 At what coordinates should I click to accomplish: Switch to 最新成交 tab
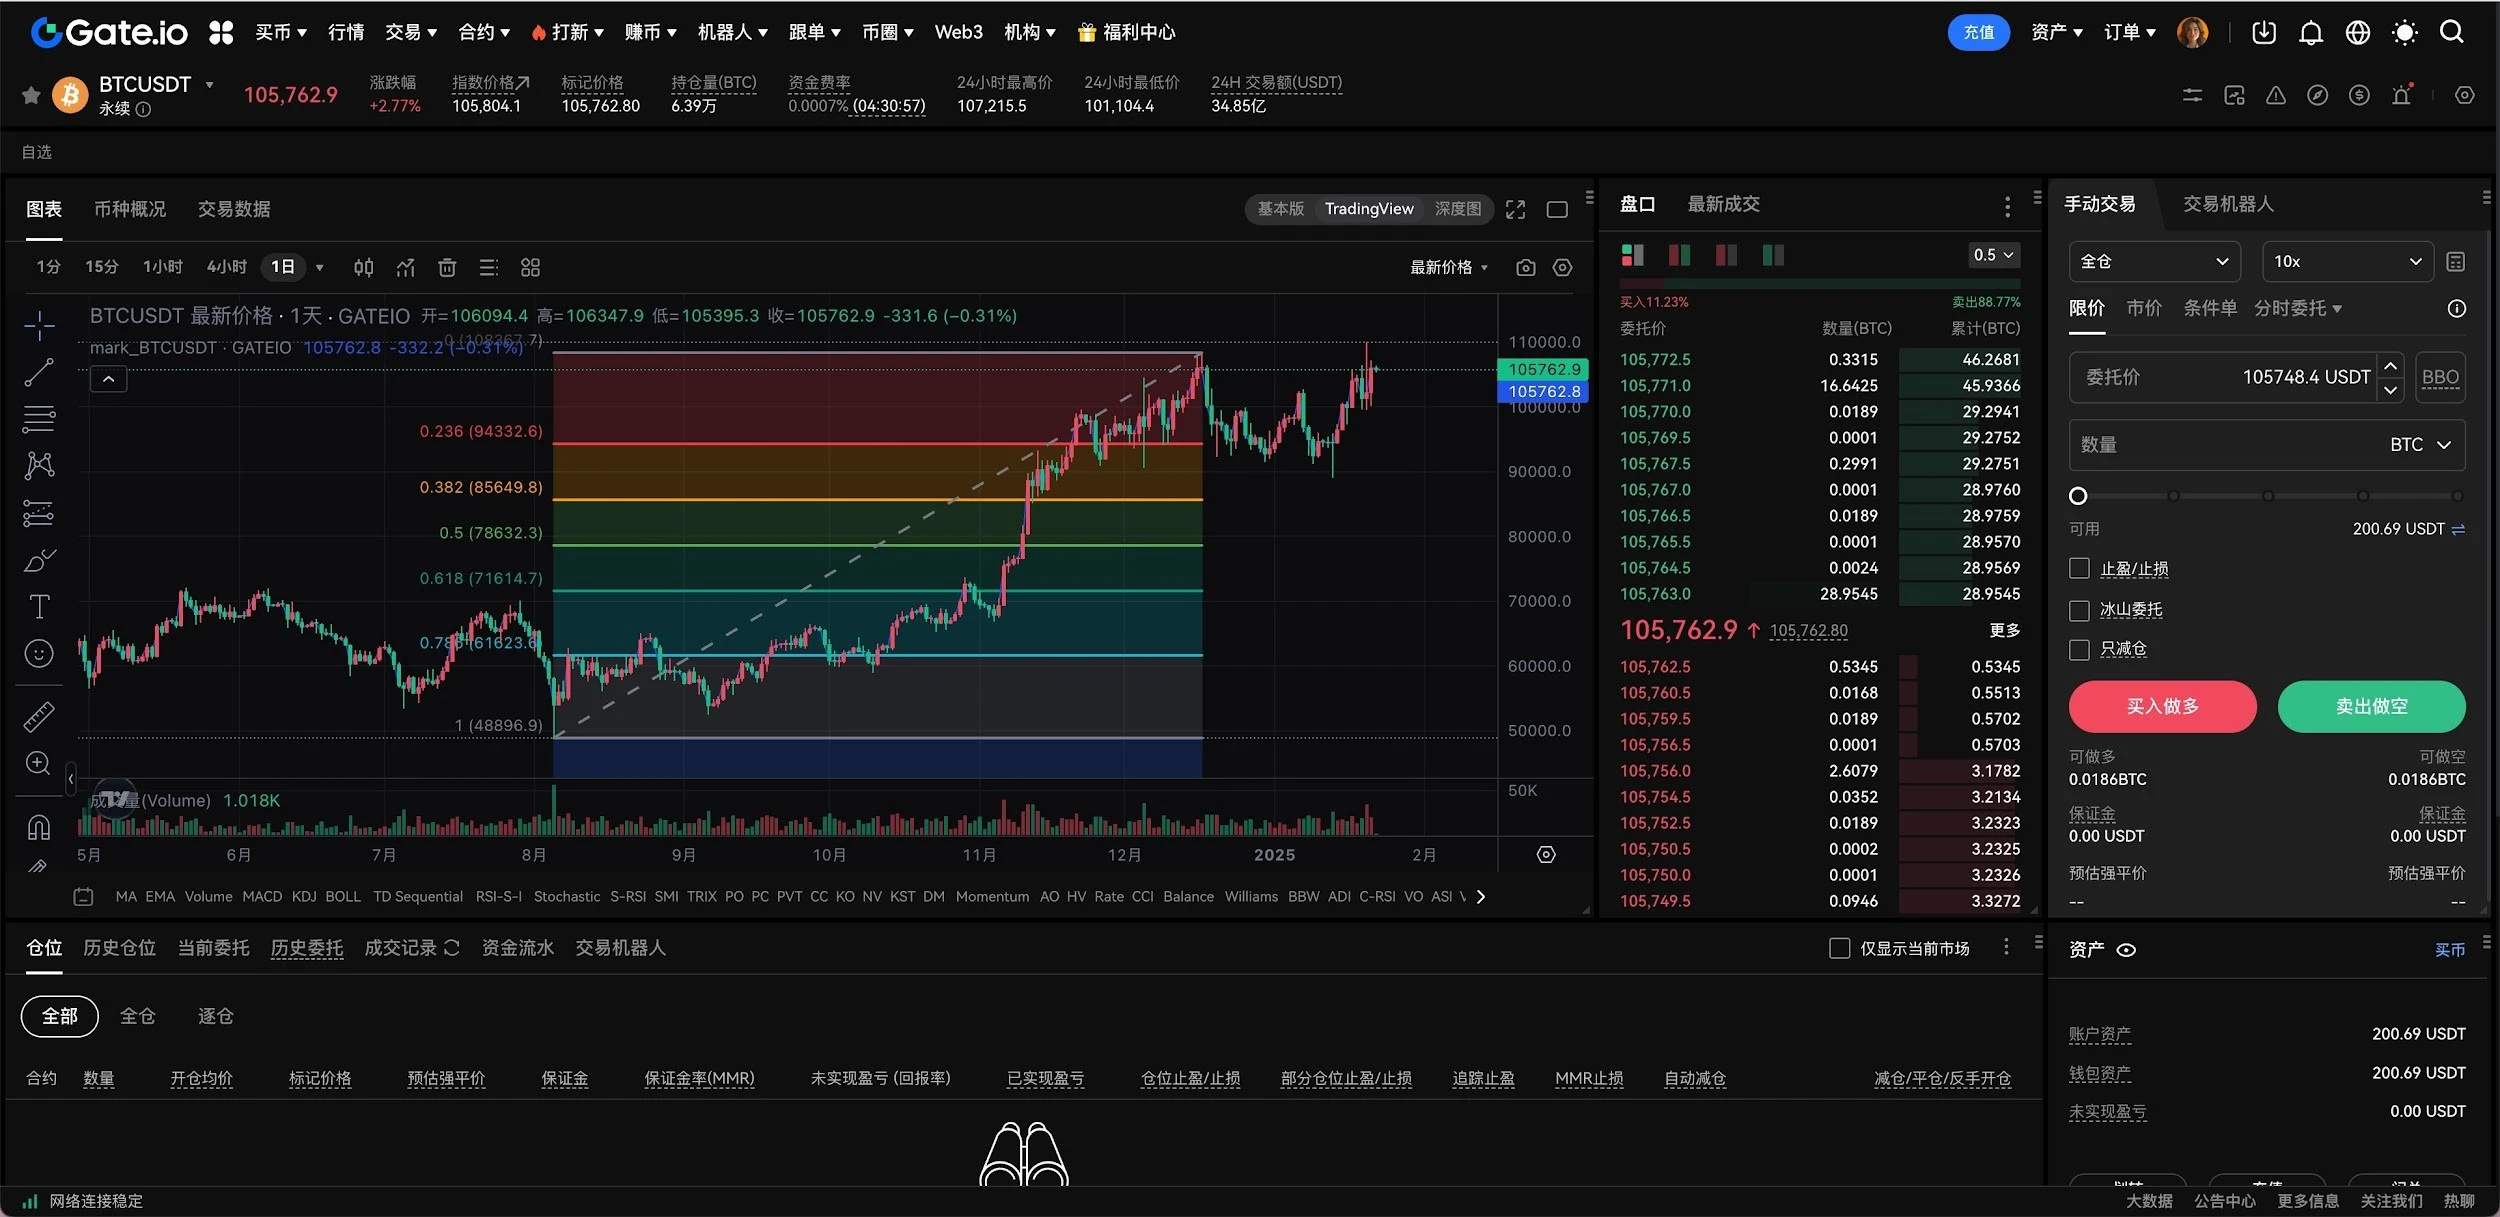[1723, 204]
